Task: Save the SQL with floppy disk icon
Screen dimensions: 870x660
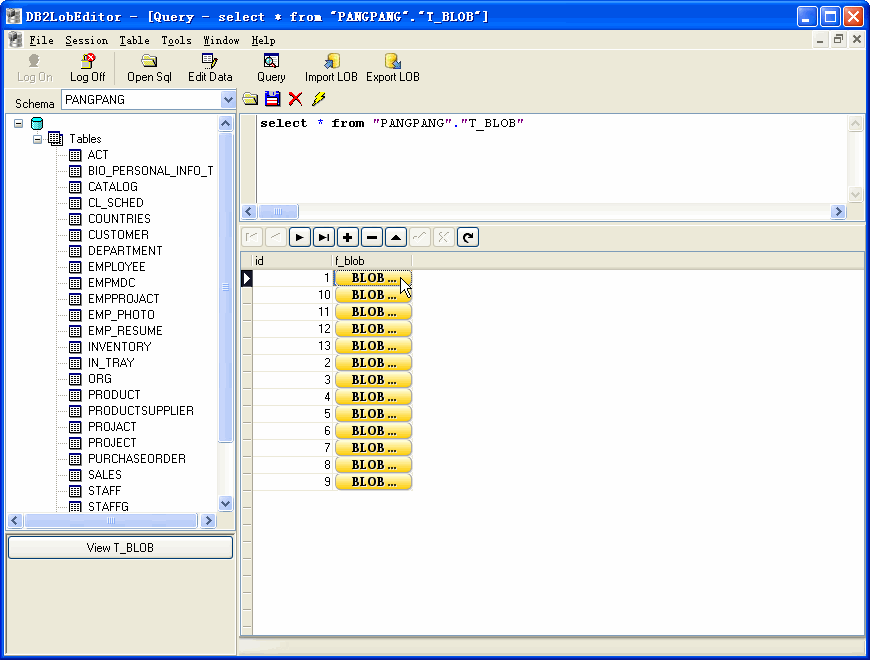Action: [272, 99]
